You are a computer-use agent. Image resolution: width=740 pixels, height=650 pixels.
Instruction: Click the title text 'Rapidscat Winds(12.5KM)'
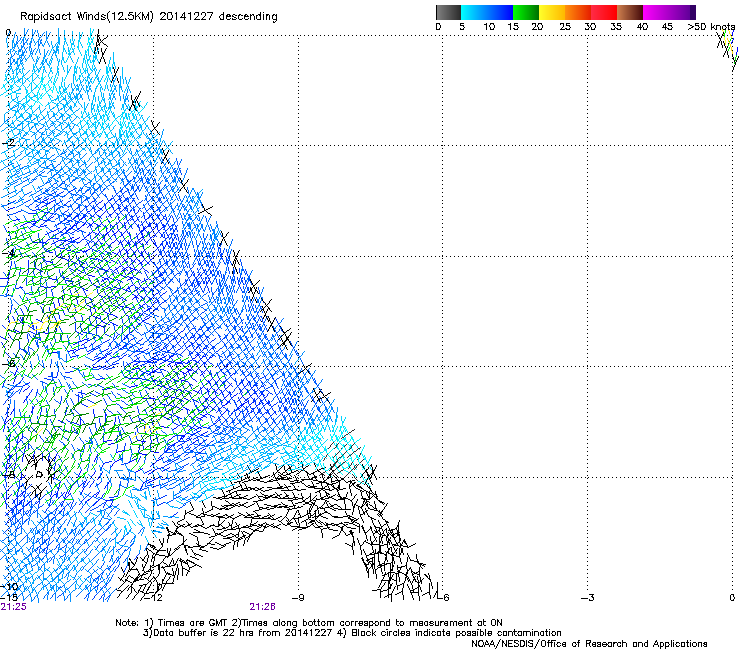pyautogui.click(x=87, y=17)
